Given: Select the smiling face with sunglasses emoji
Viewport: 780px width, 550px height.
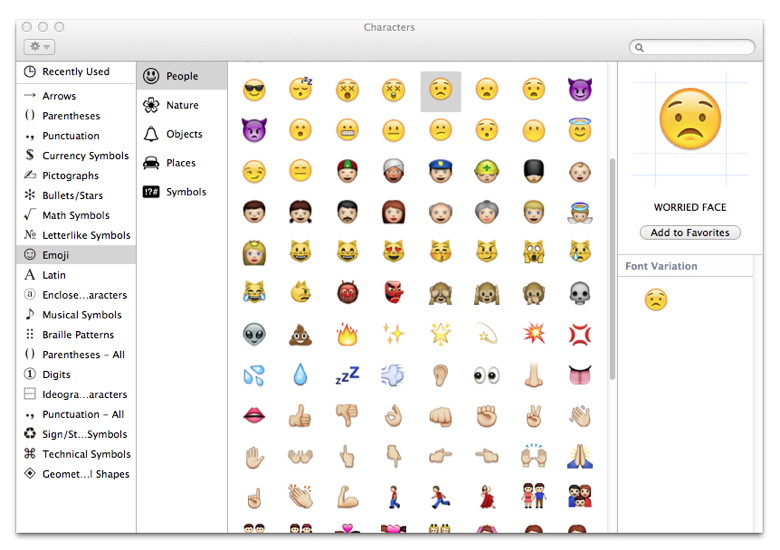Looking at the screenshot, I should [254, 90].
